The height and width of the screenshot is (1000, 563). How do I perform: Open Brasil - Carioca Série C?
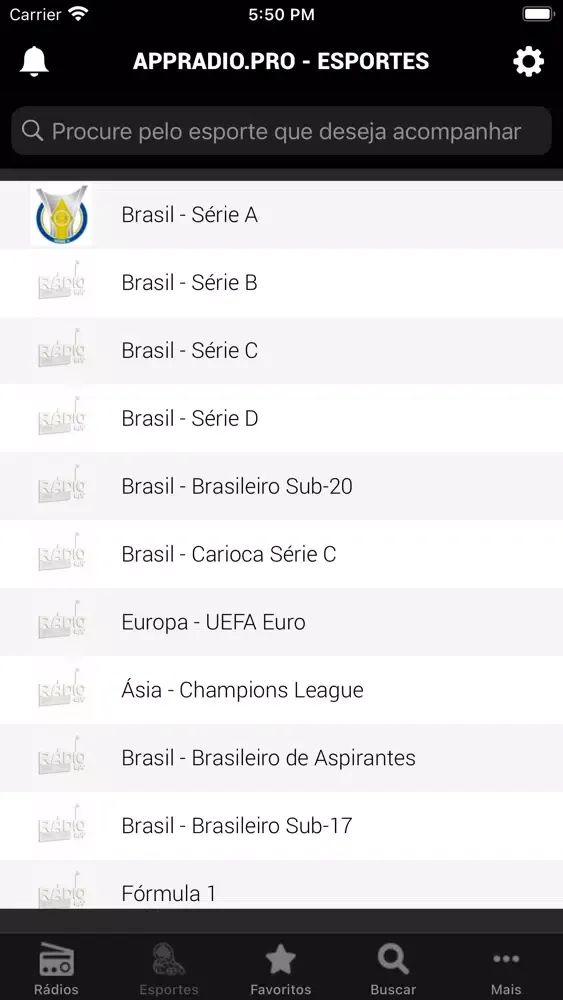pos(281,554)
